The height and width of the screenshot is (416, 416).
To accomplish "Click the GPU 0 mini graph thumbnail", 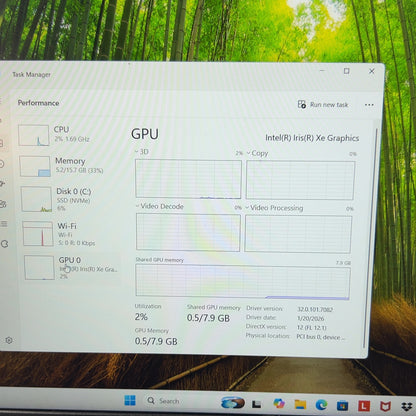I will [39, 267].
